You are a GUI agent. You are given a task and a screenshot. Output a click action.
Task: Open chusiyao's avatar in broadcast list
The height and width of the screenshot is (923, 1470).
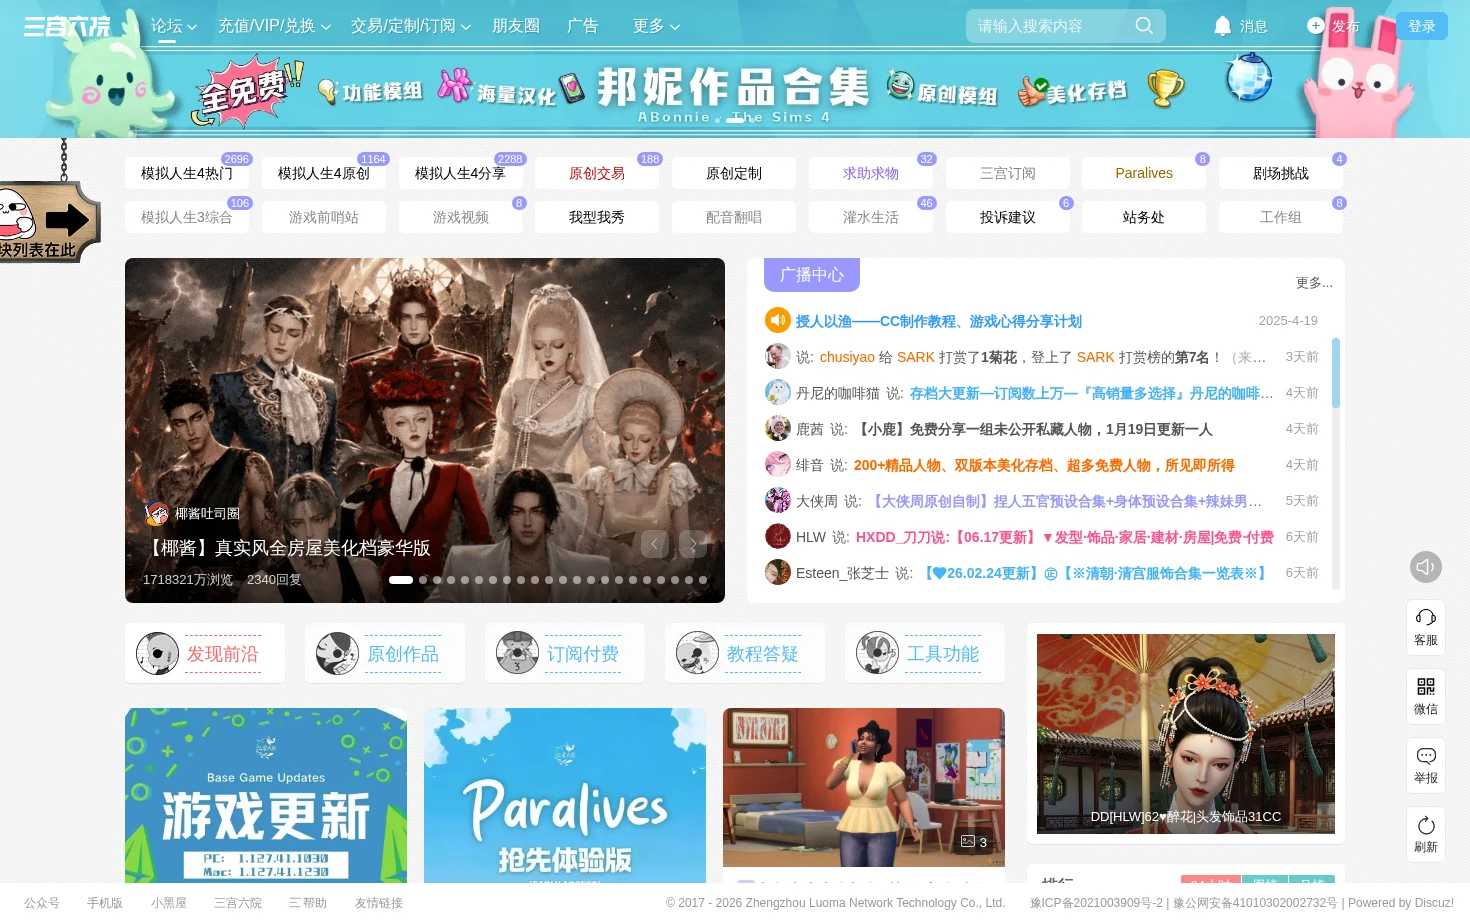point(778,356)
